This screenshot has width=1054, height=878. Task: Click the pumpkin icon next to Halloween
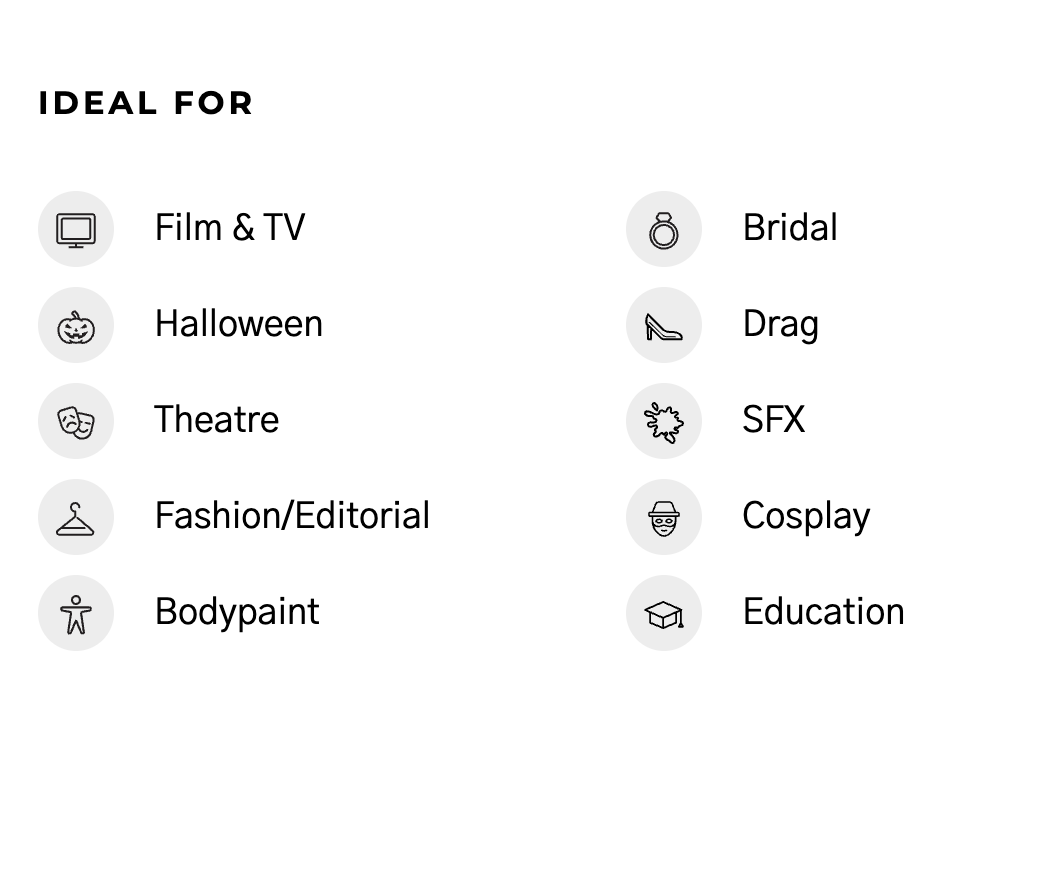(76, 325)
